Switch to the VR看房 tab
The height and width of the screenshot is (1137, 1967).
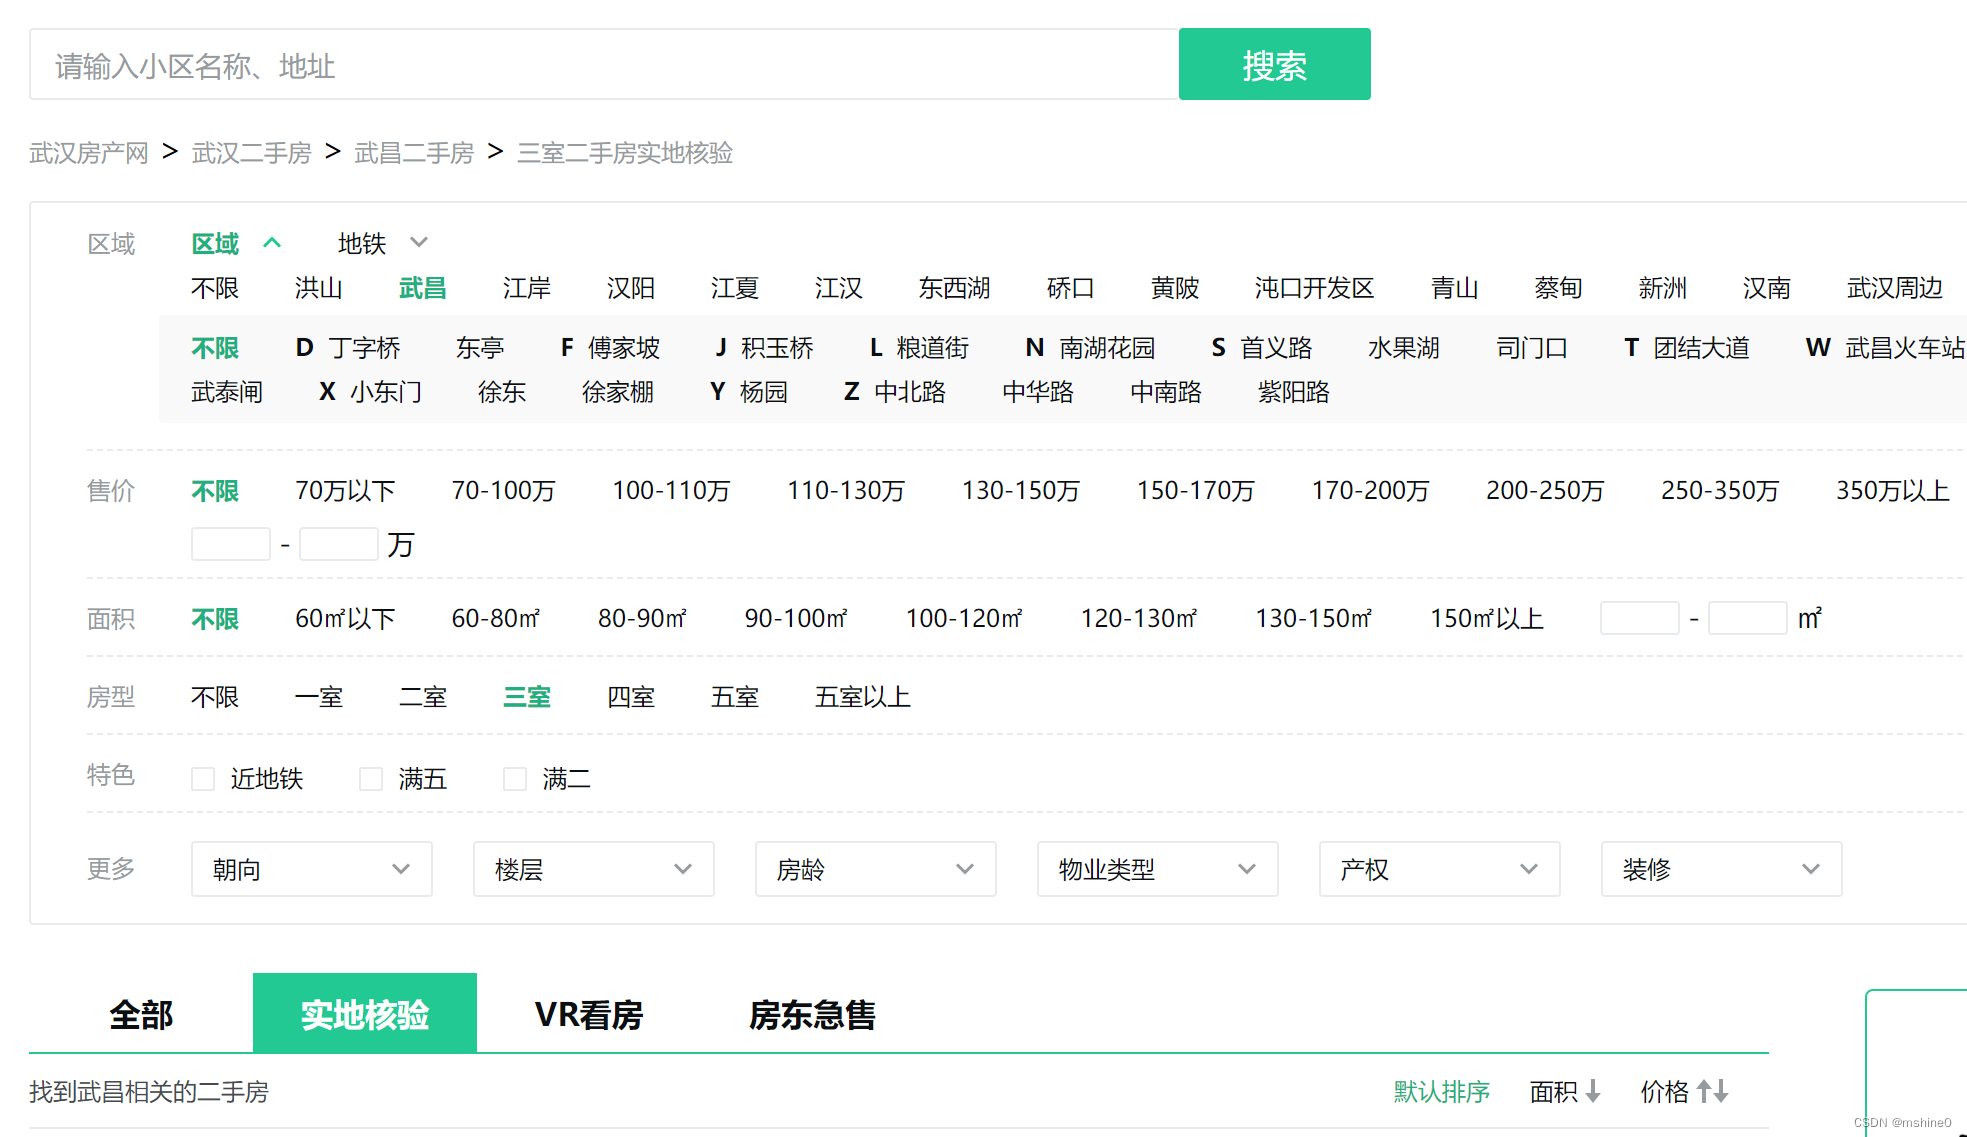(x=589, y=1015)
